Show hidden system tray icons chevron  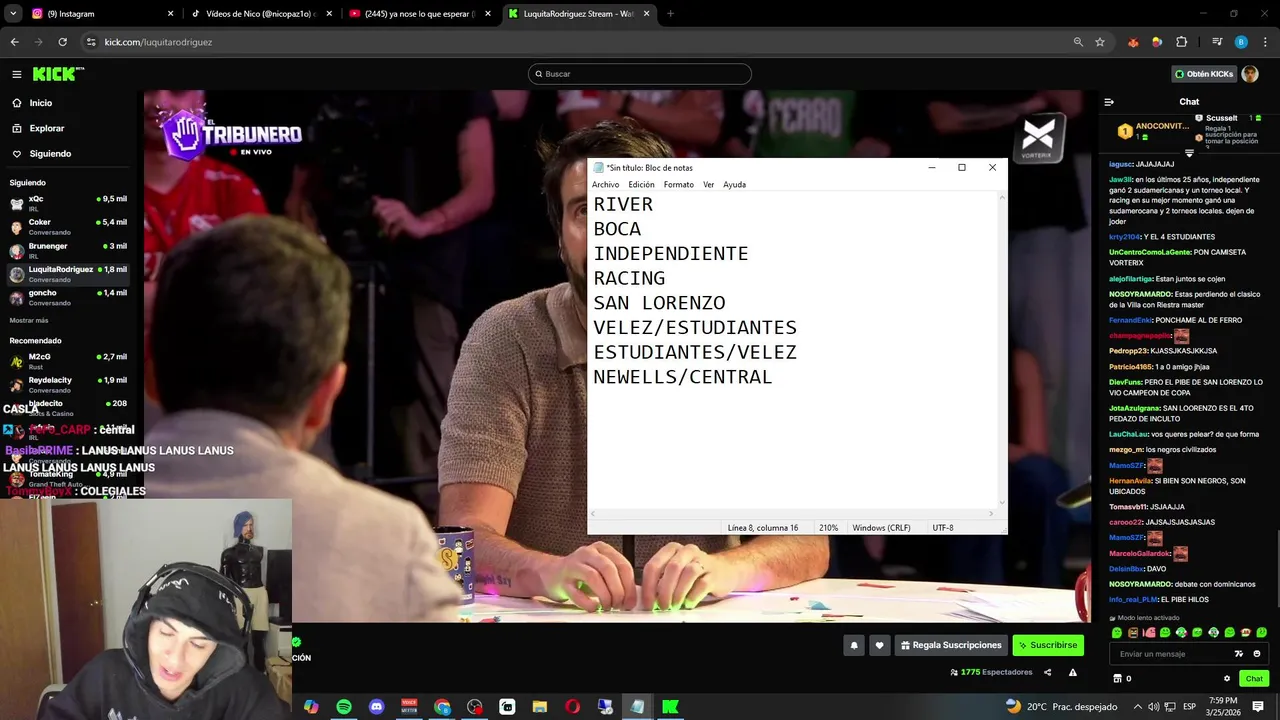click(x=1138, y=707)
